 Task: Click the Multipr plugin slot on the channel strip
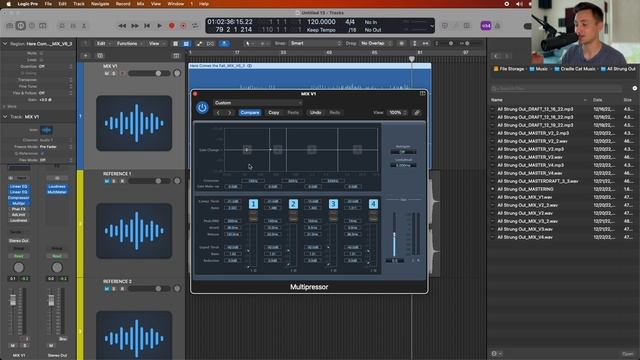(x=18, y=203)
